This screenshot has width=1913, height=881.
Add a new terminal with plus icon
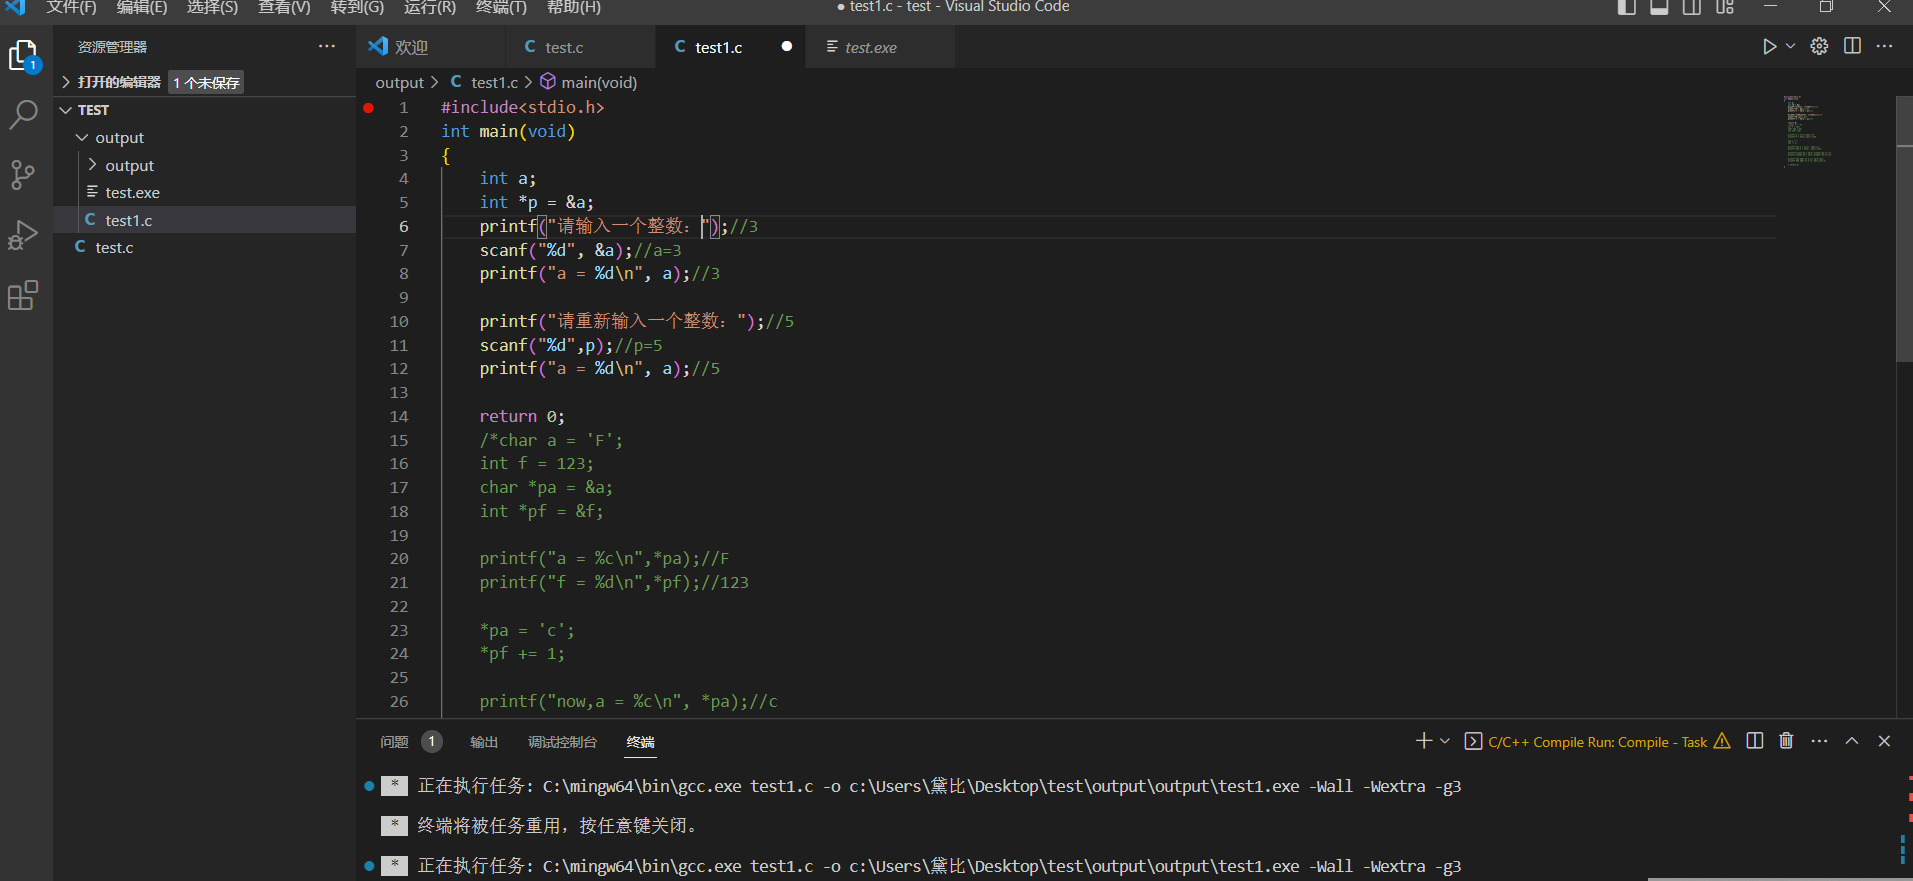point(1424,741)
